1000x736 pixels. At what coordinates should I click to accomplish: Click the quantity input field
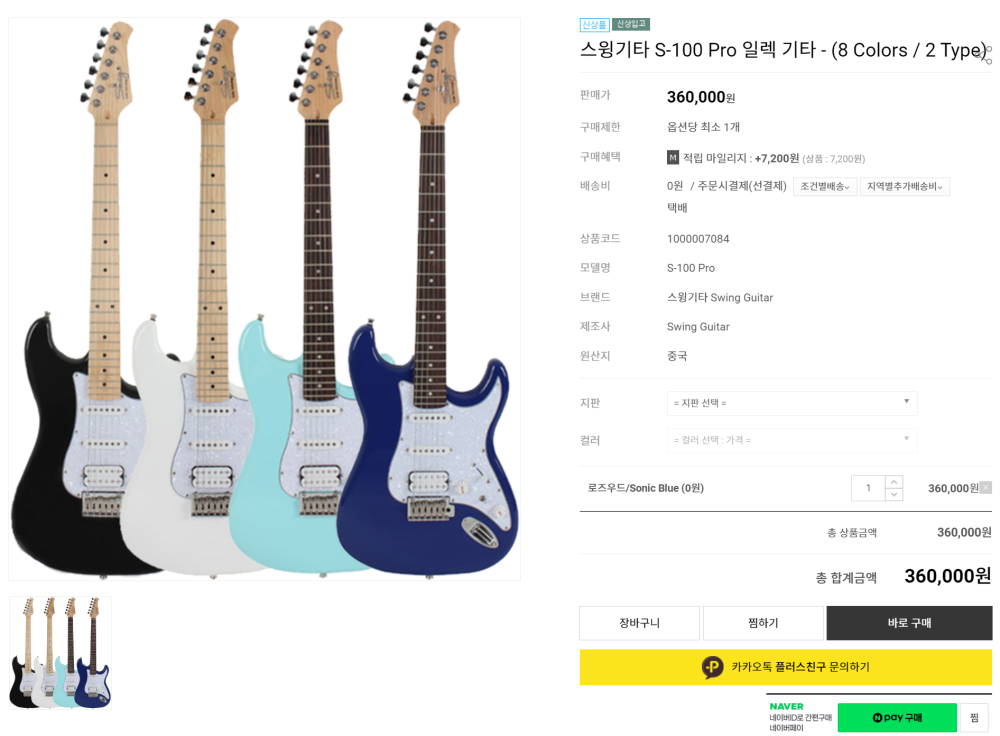(x=868, y=489)
